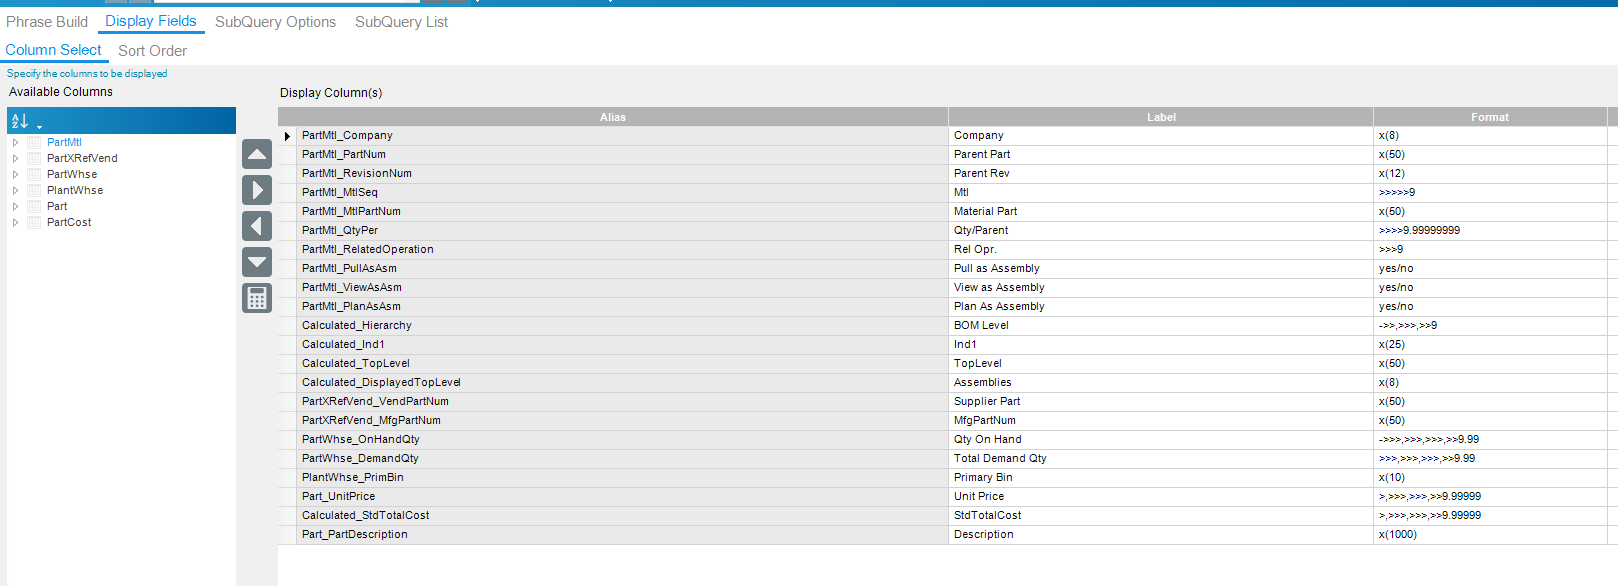The height and width of the screenshot is (586, 1618).
Task: Select the PlantWhse_PrimBin alias cell
Action: (622, 478)
